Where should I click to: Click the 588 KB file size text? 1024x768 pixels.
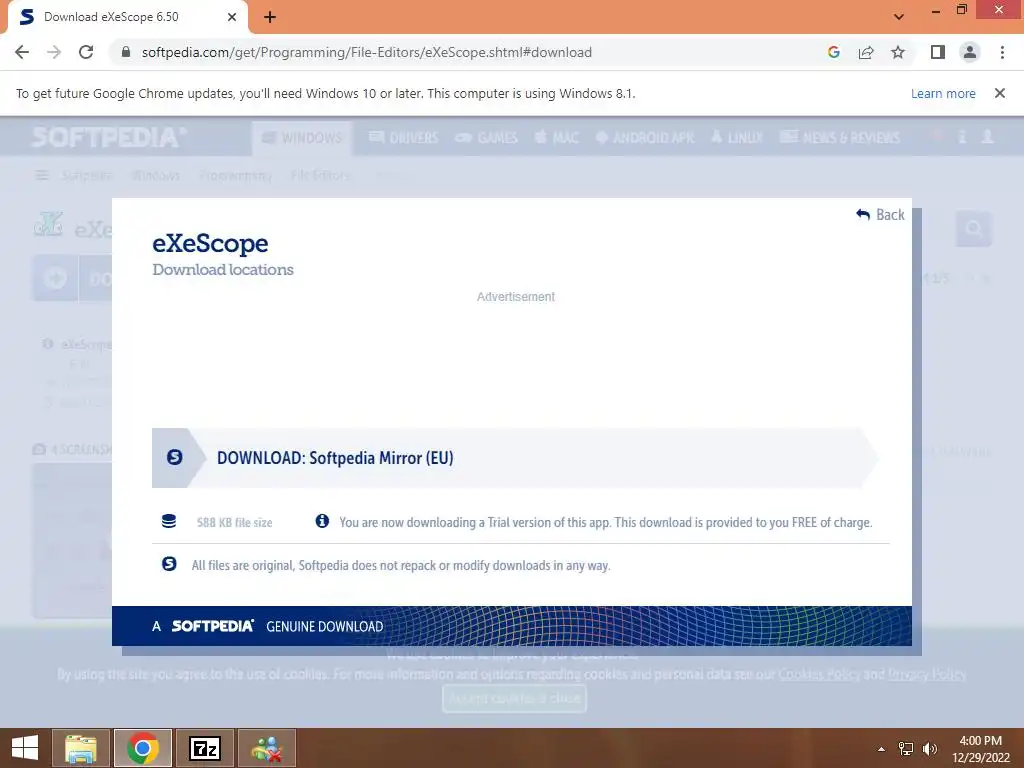click(x=234, y=522)
